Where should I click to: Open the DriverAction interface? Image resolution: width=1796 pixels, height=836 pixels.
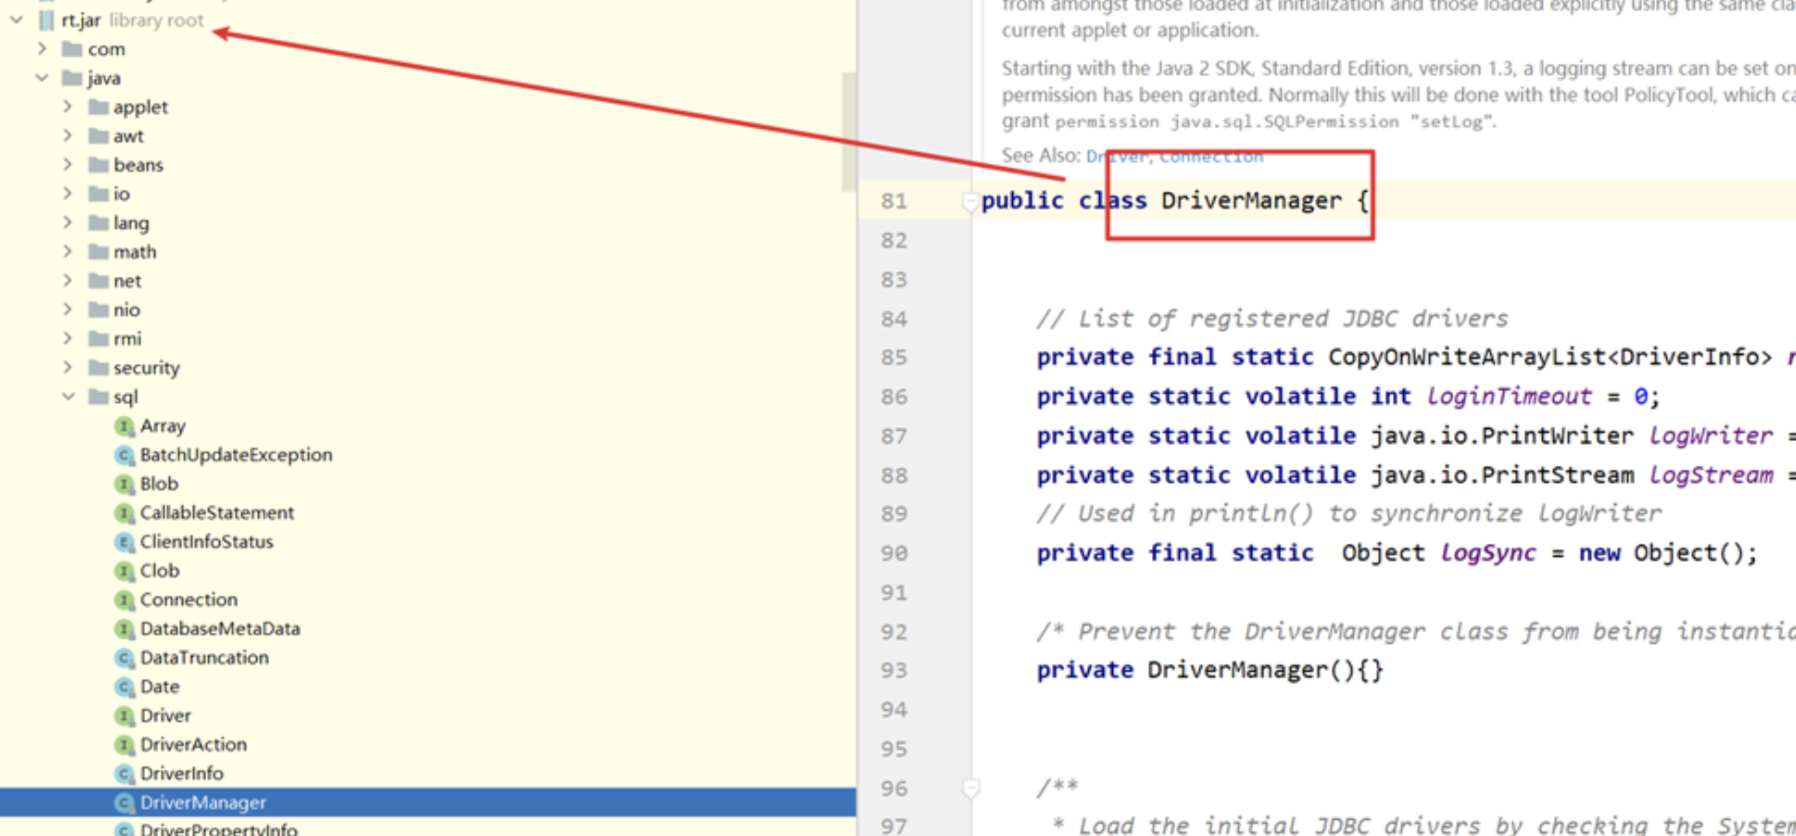point(193,745)
